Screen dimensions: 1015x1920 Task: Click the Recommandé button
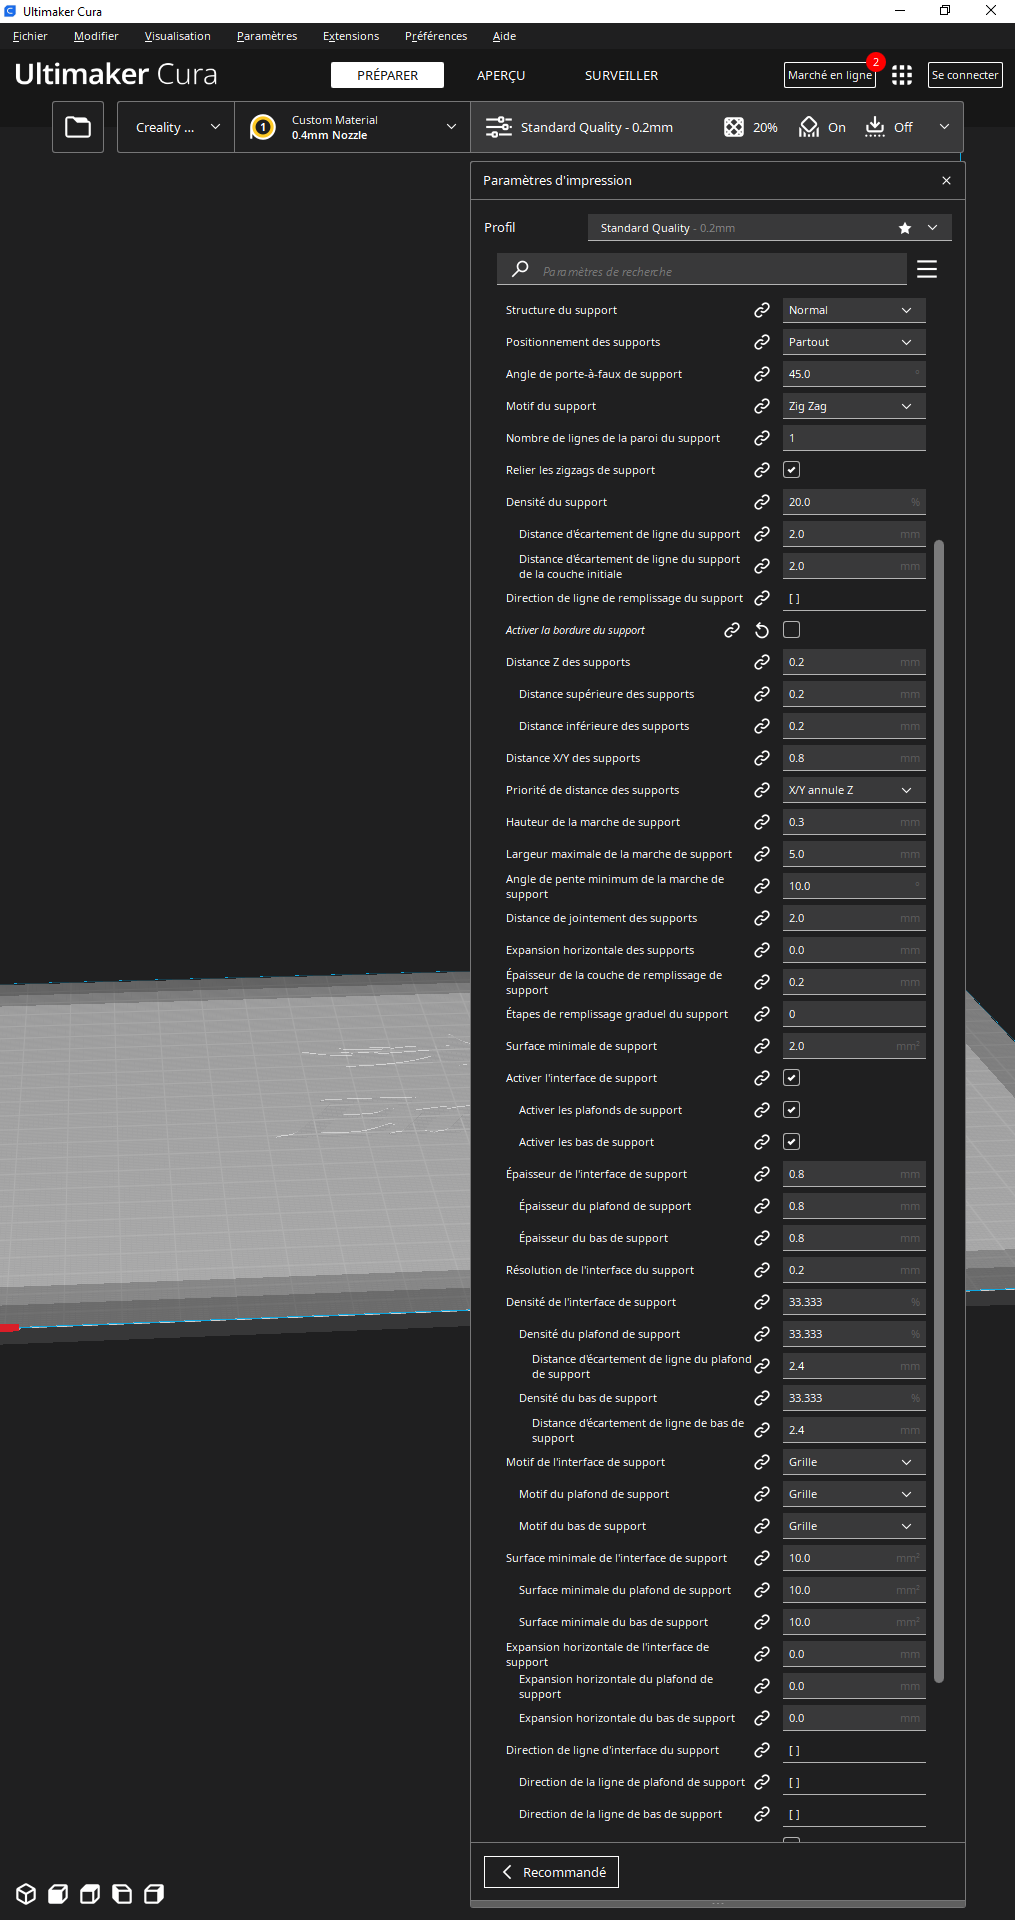[551, 1872]
